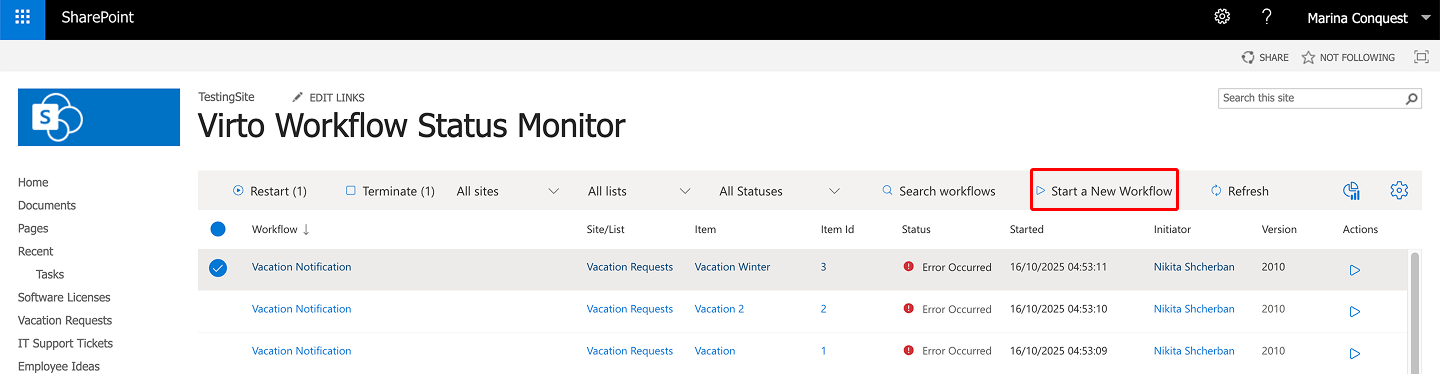
Task: Click error icon in Vacation Winter row
Action: [x=908, y=267]
